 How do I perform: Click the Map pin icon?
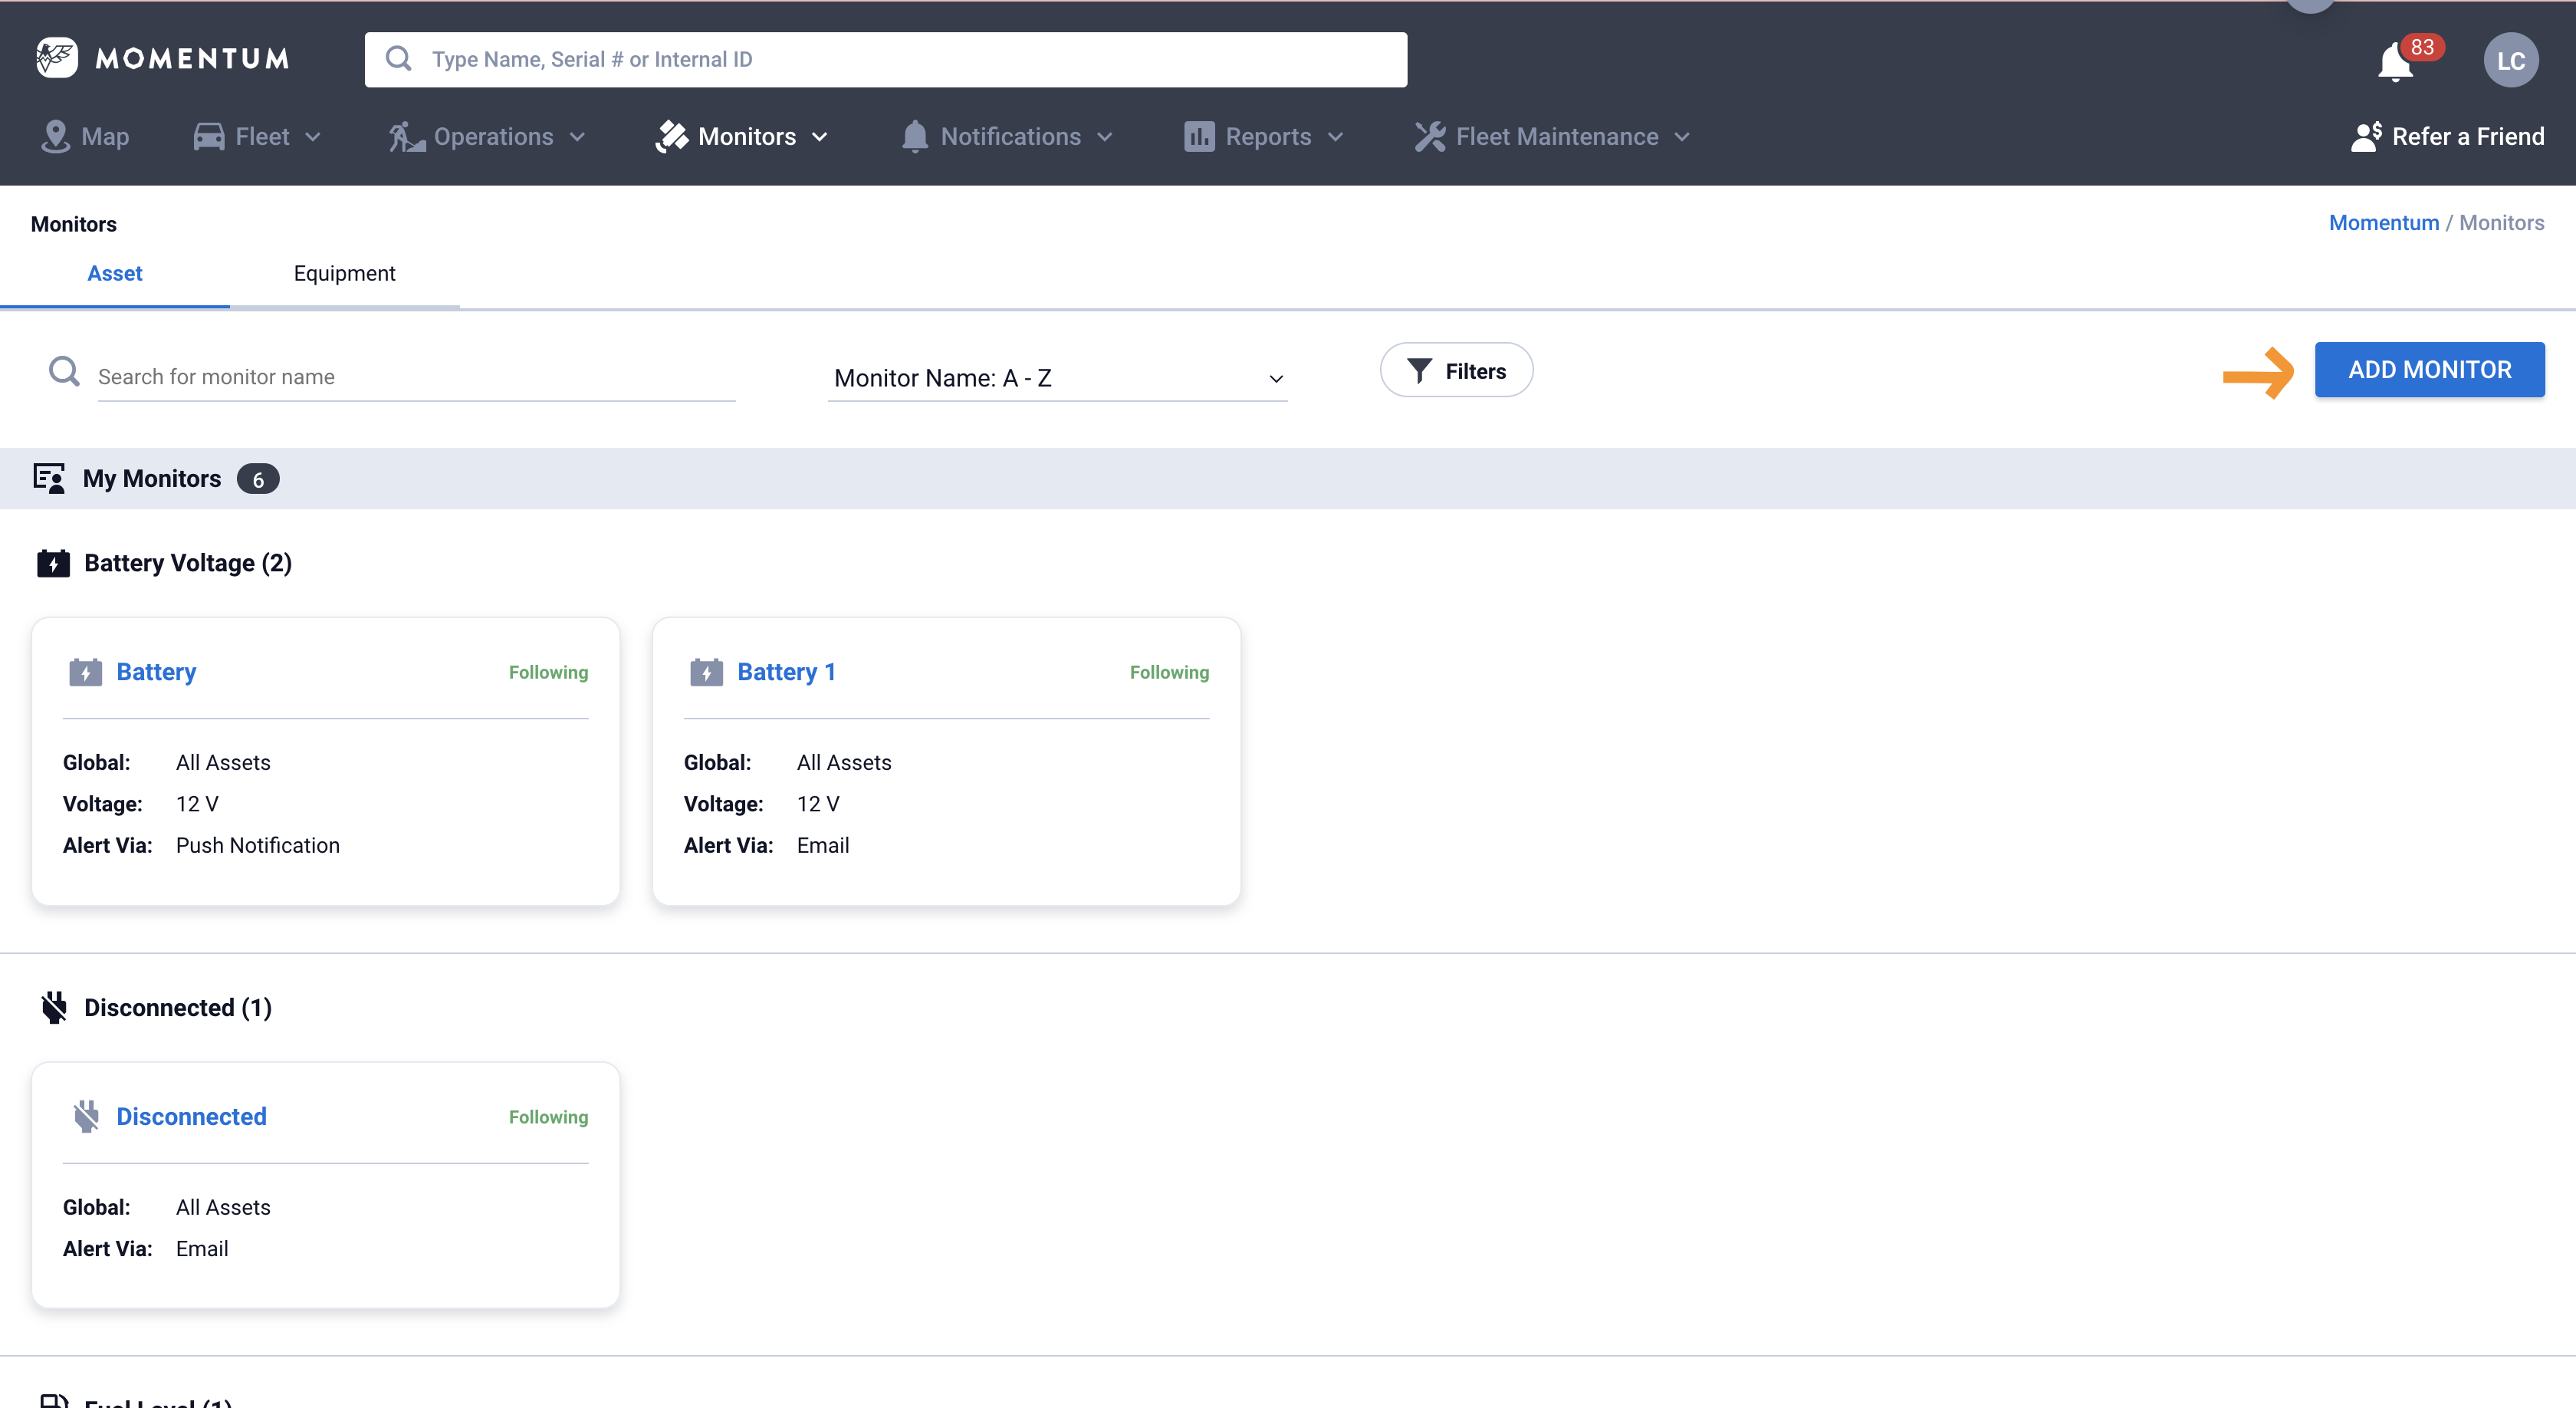tap(55, 137)
